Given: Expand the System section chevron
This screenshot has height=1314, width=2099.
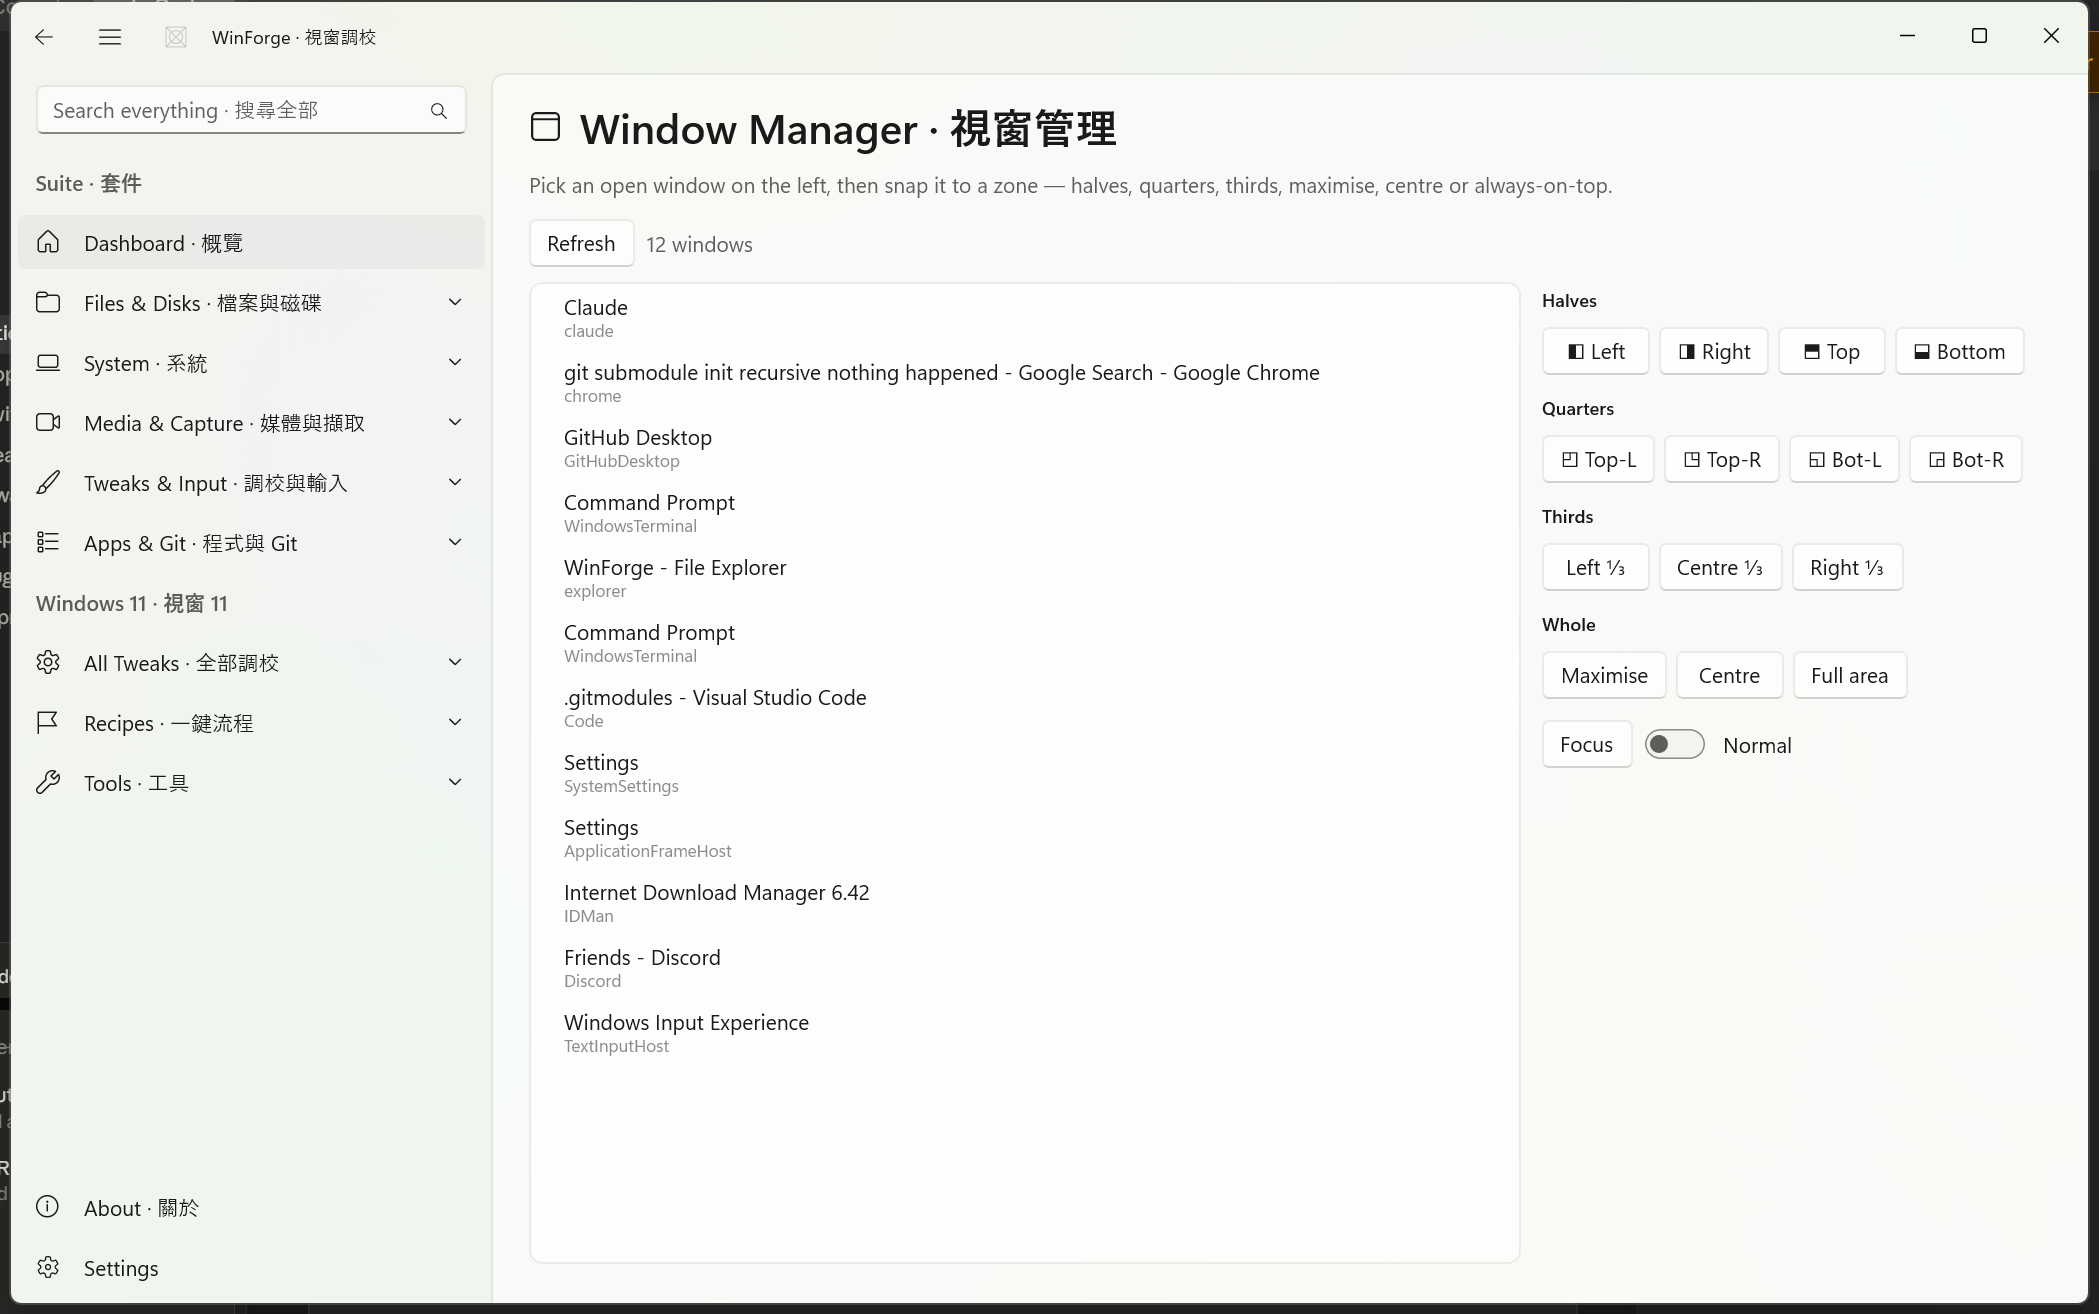Looking at the screenshot, I should click(x=455, y=362).
